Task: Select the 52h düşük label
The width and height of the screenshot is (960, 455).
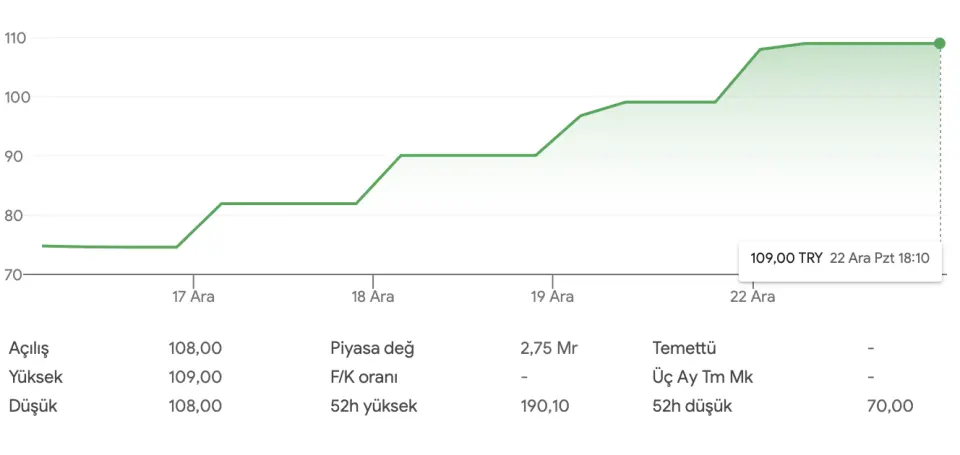Action: 692,406
